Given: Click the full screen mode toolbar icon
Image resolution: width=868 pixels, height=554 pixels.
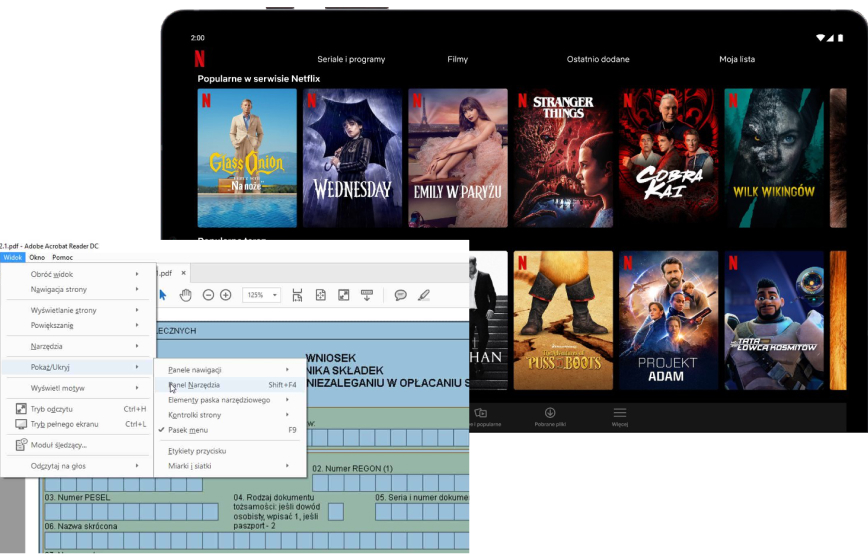Looking at the screenshot, I should (343, 295).
